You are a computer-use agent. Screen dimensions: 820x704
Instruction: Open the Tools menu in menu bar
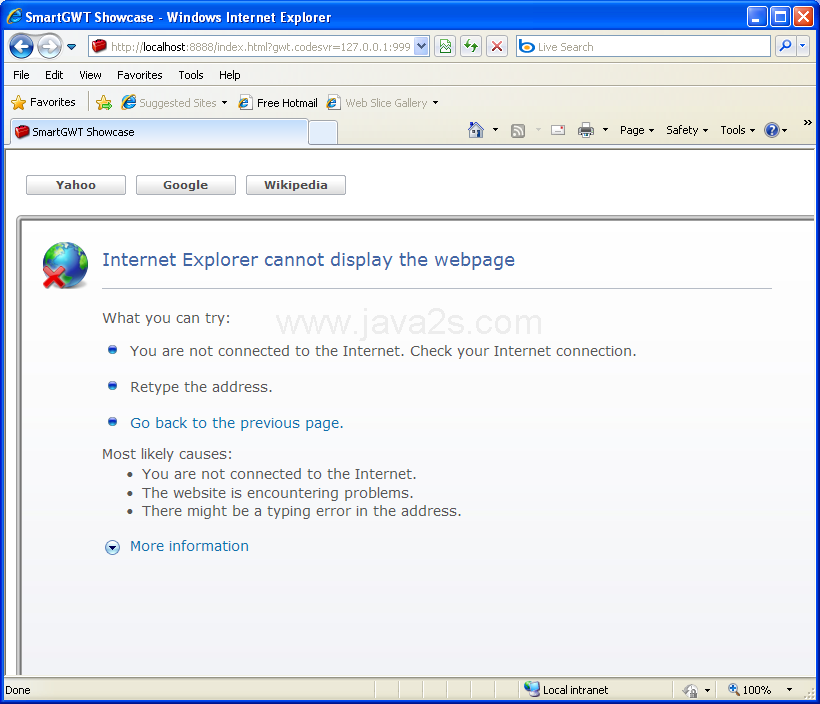click(191, 75)
